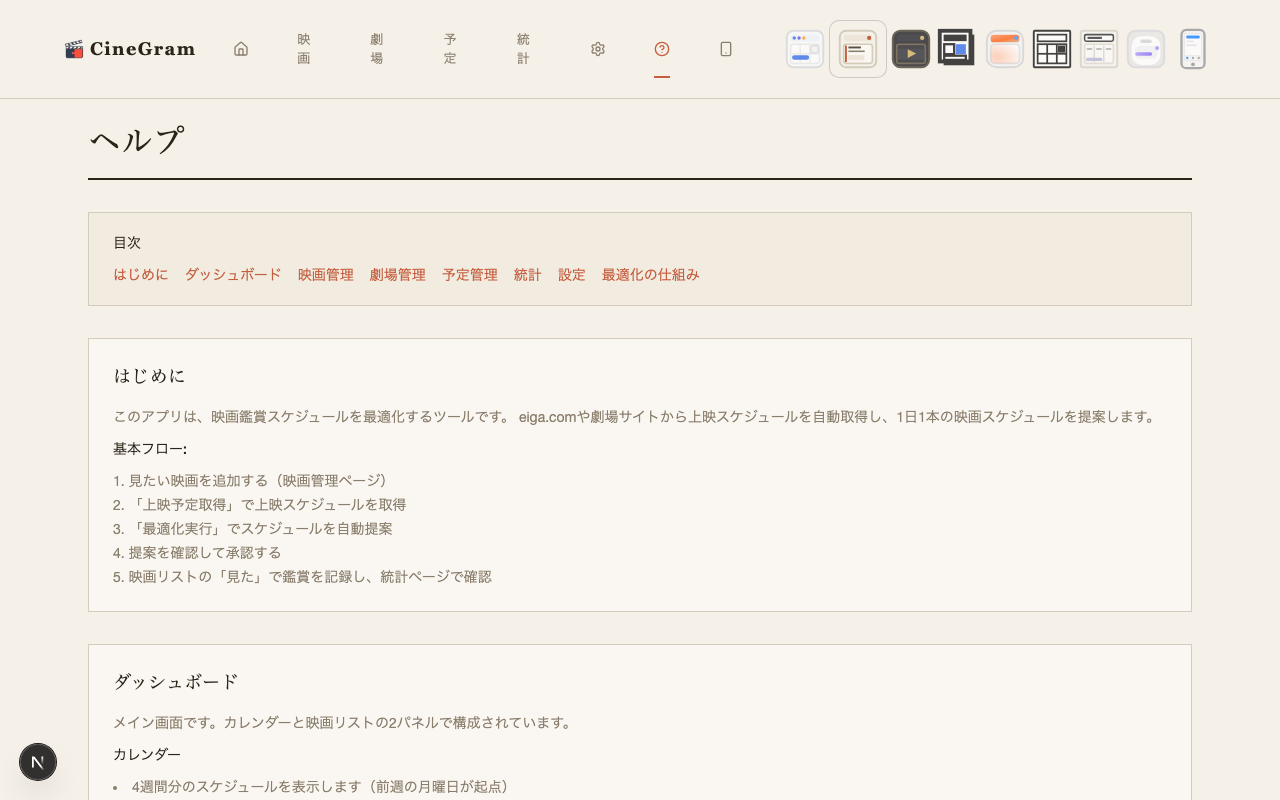
Task: Open the mobile device icon in navbar
Action: tap(726, 49)
